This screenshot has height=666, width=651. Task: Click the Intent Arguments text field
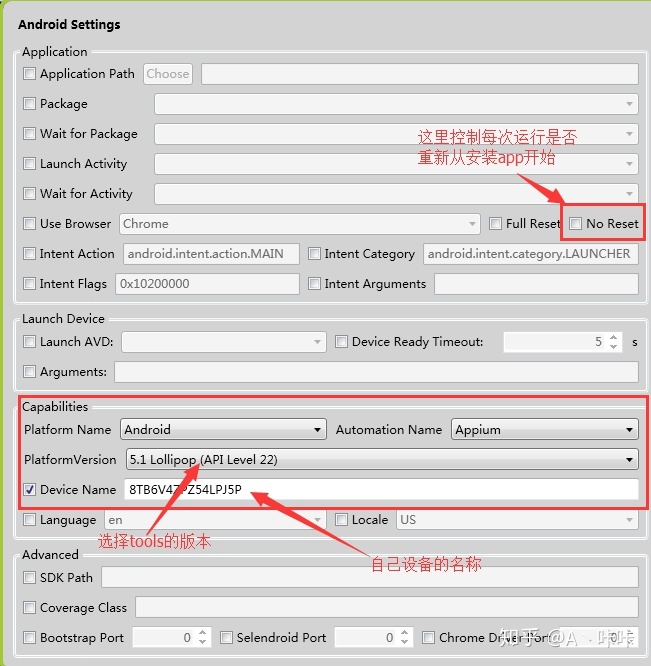coord(536,284)
